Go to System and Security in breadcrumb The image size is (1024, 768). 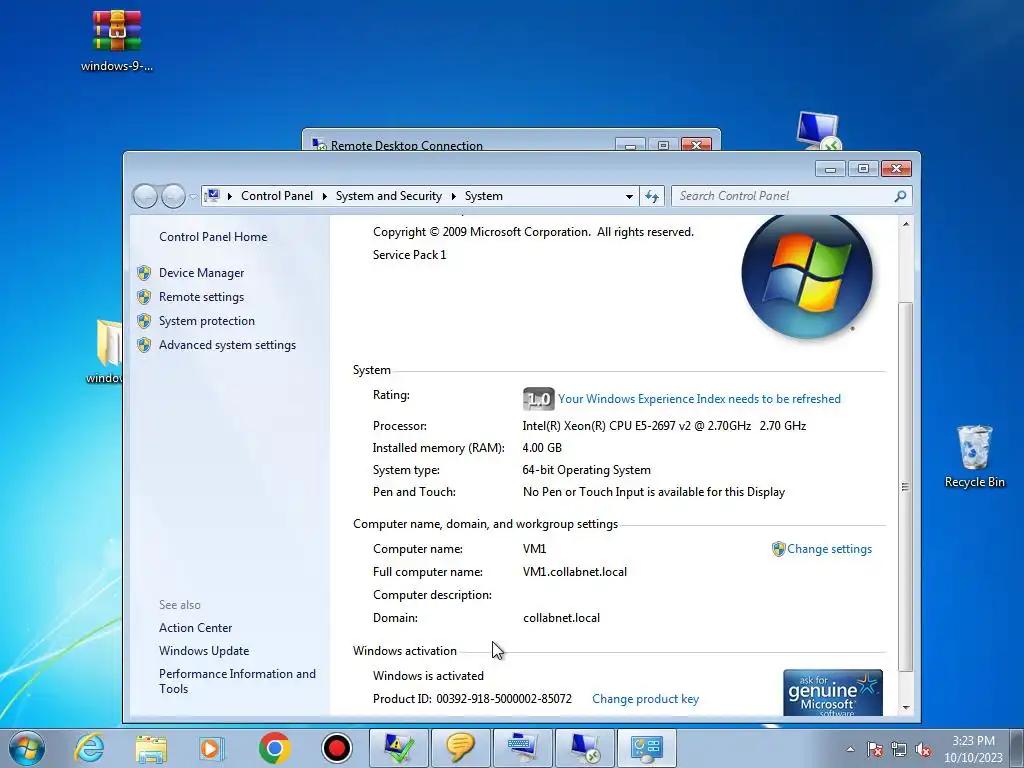click(x=389, y=196)
